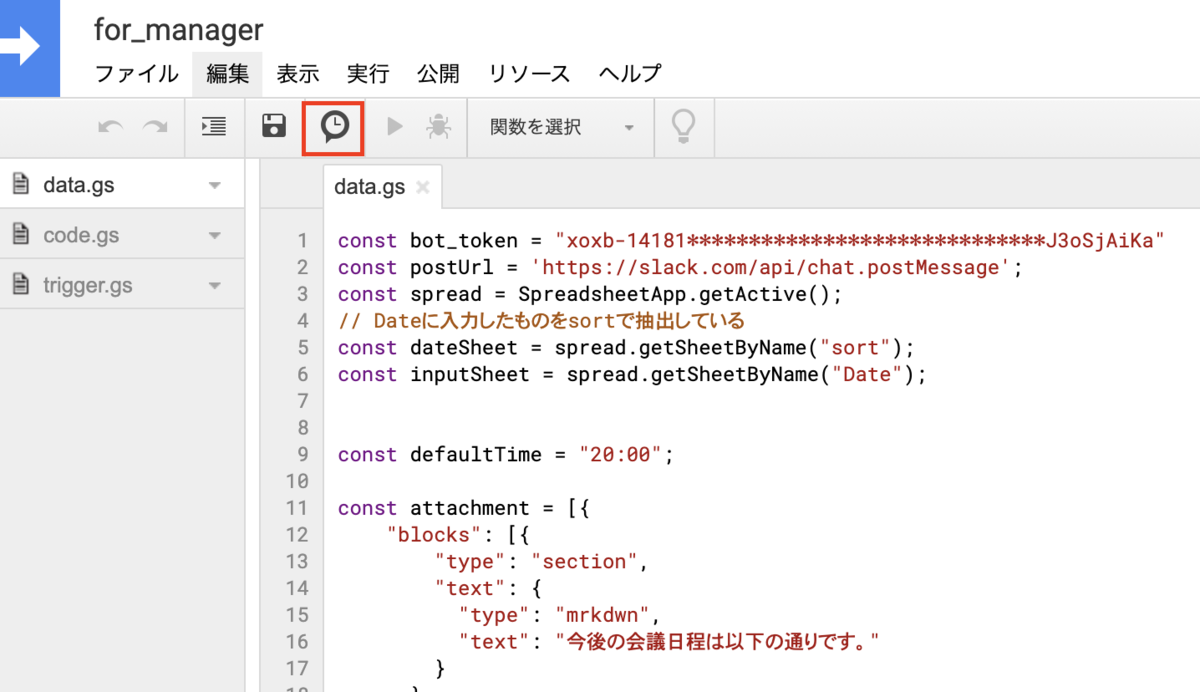The image size is (1200, 692).
Task: Open the triggers panel via clock icon
Action: click(x=333, y=128)
